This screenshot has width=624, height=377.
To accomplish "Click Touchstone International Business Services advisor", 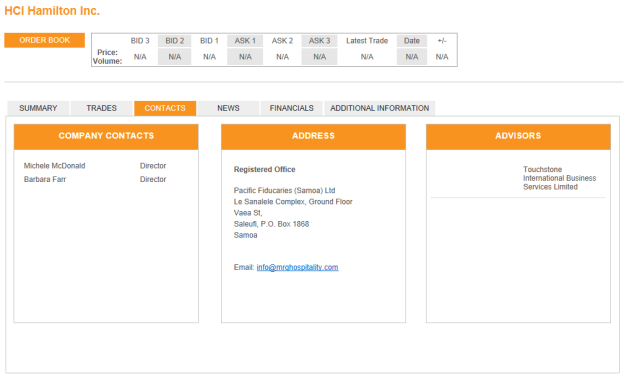I will 560,178.
